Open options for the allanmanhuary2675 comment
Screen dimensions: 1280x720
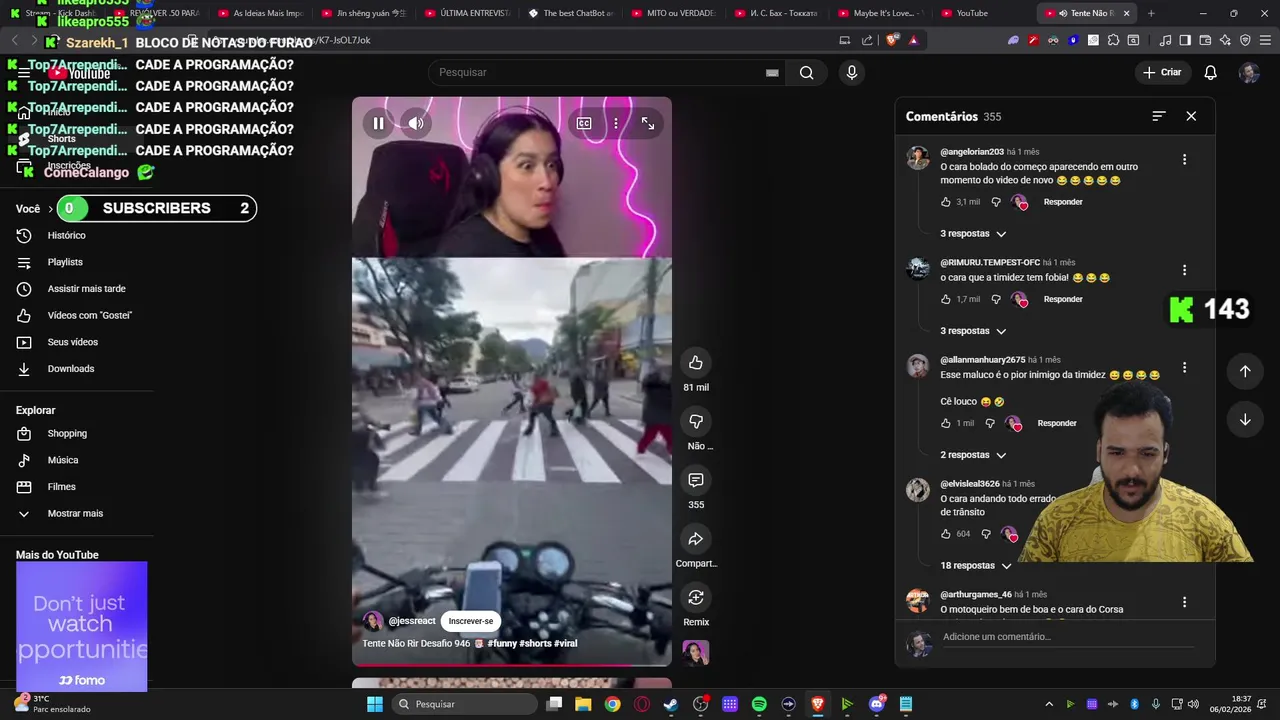click(1184, 367)
